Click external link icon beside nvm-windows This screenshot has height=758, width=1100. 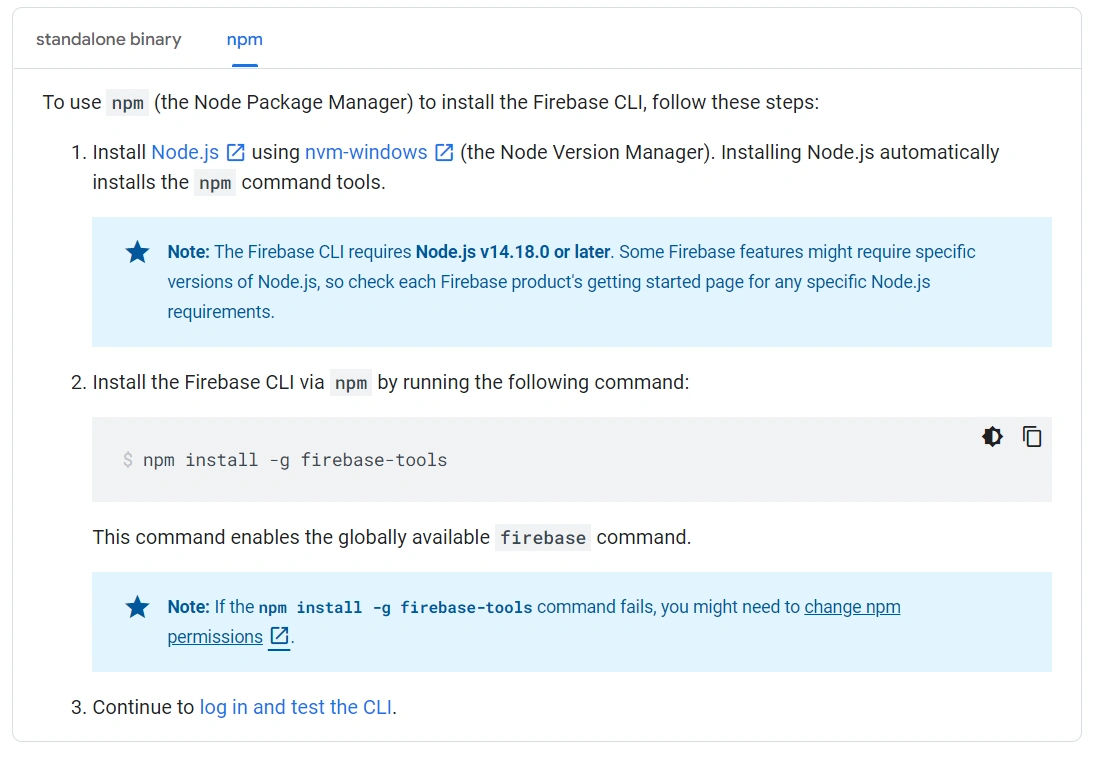pyautogui.click(x=445, y=152)
